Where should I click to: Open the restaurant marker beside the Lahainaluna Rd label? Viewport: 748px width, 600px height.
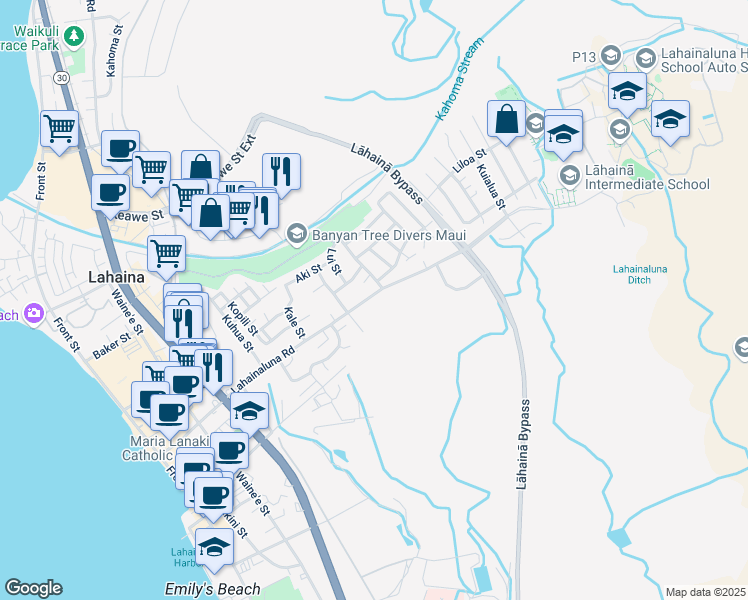tap(214, 367)
